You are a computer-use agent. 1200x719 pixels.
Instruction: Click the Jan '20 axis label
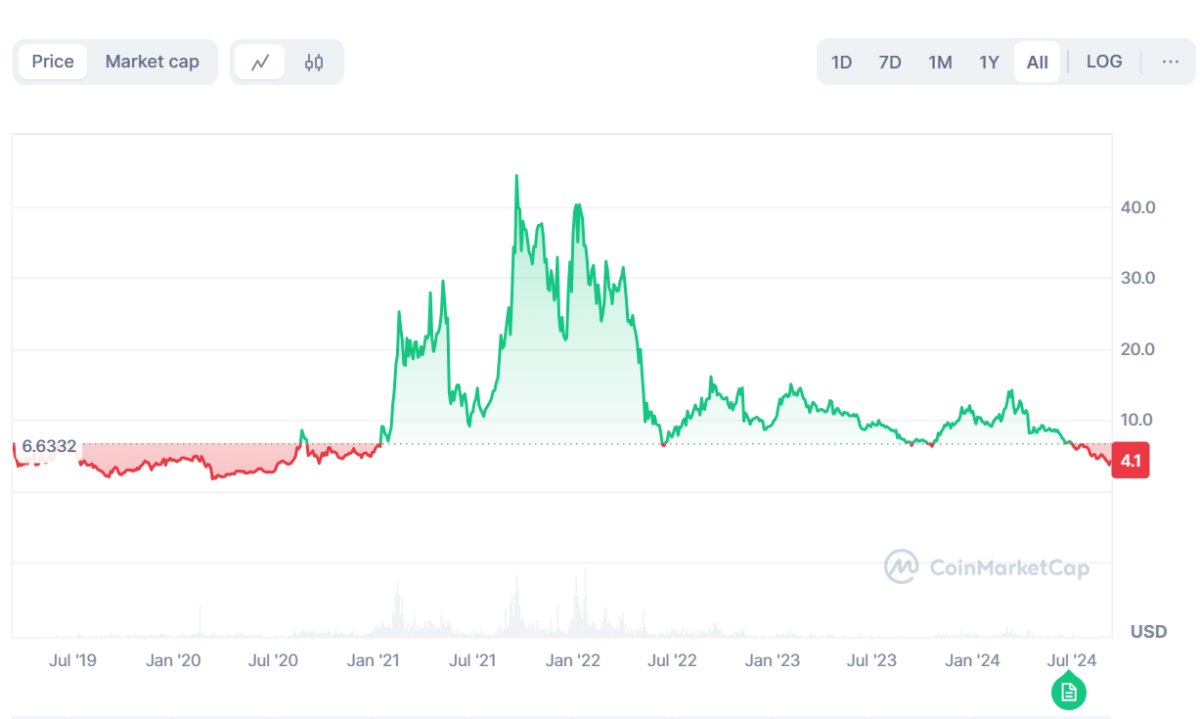[x=174, y=661]
